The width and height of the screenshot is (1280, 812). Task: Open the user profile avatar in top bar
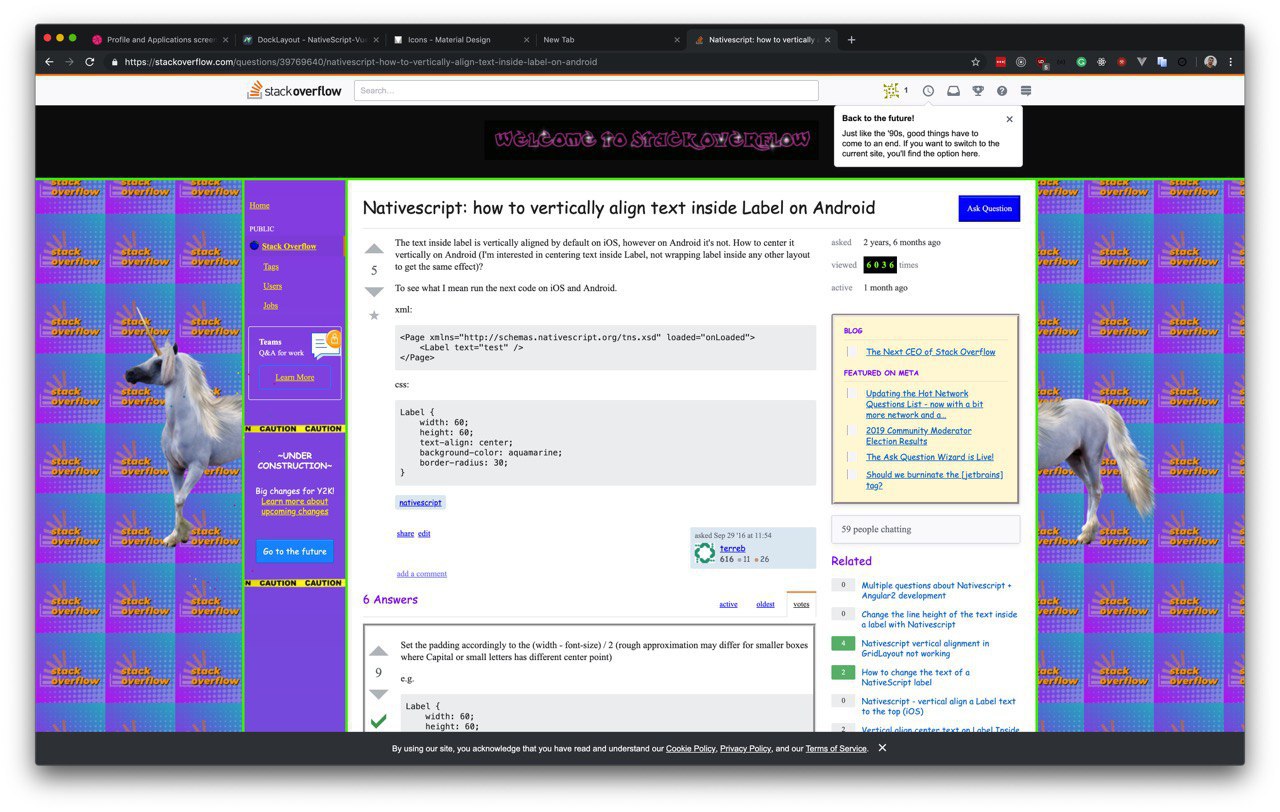[x=891, y=91]
